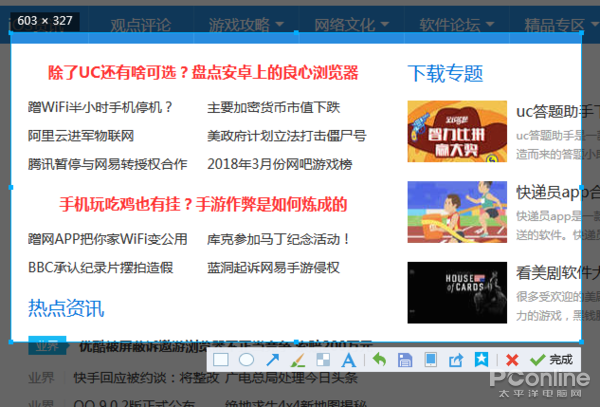Select the text annotation tool

(348, 360)
